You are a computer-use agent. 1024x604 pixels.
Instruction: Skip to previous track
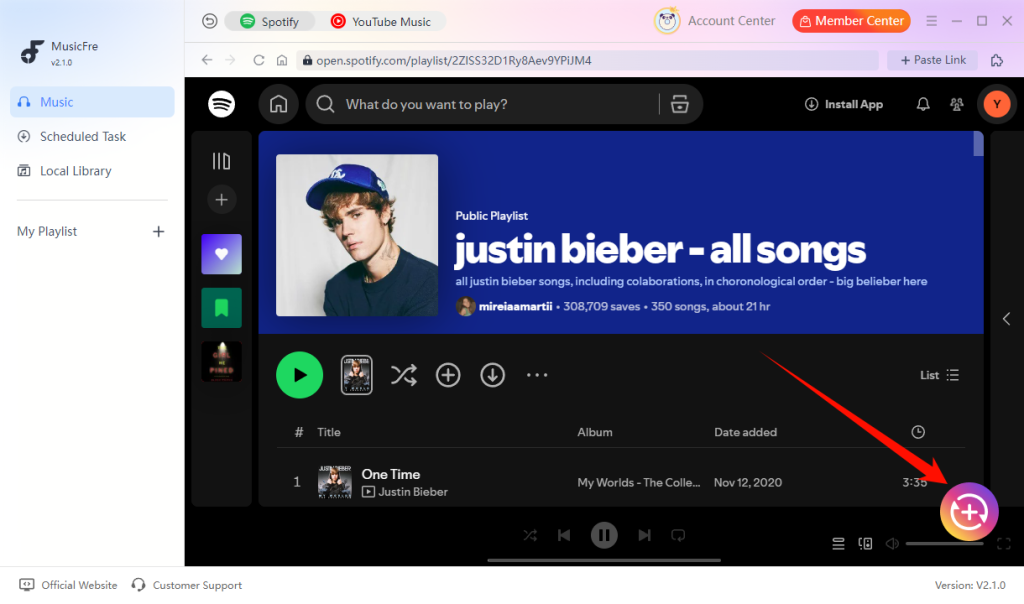564,535
